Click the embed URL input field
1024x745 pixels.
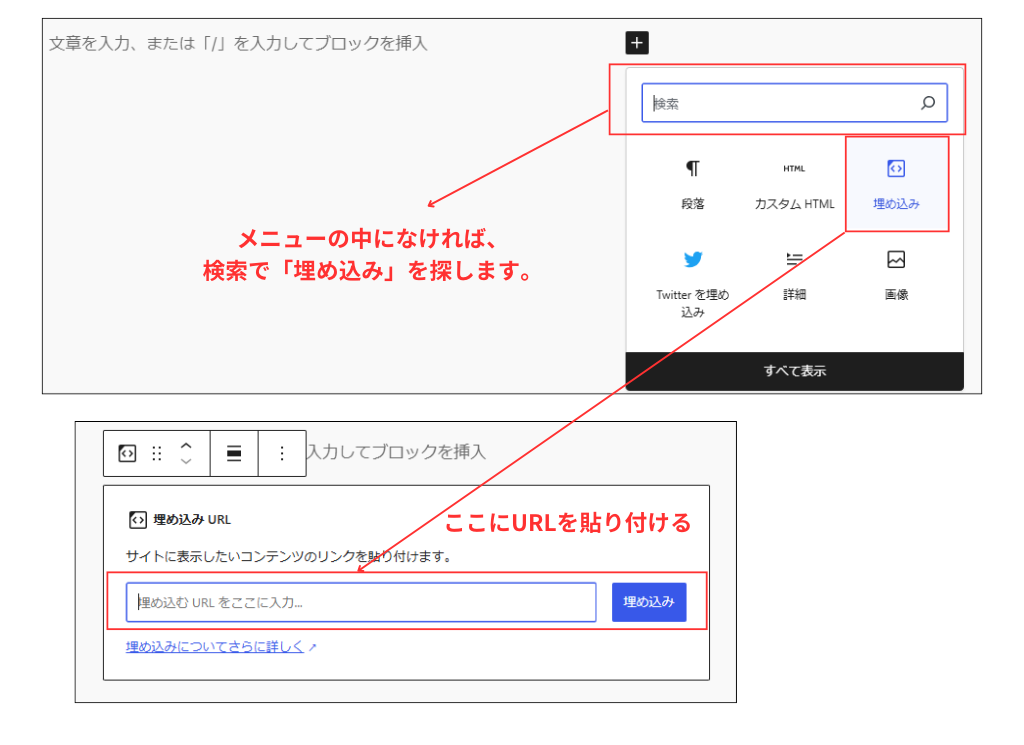(x=360, y=601)
